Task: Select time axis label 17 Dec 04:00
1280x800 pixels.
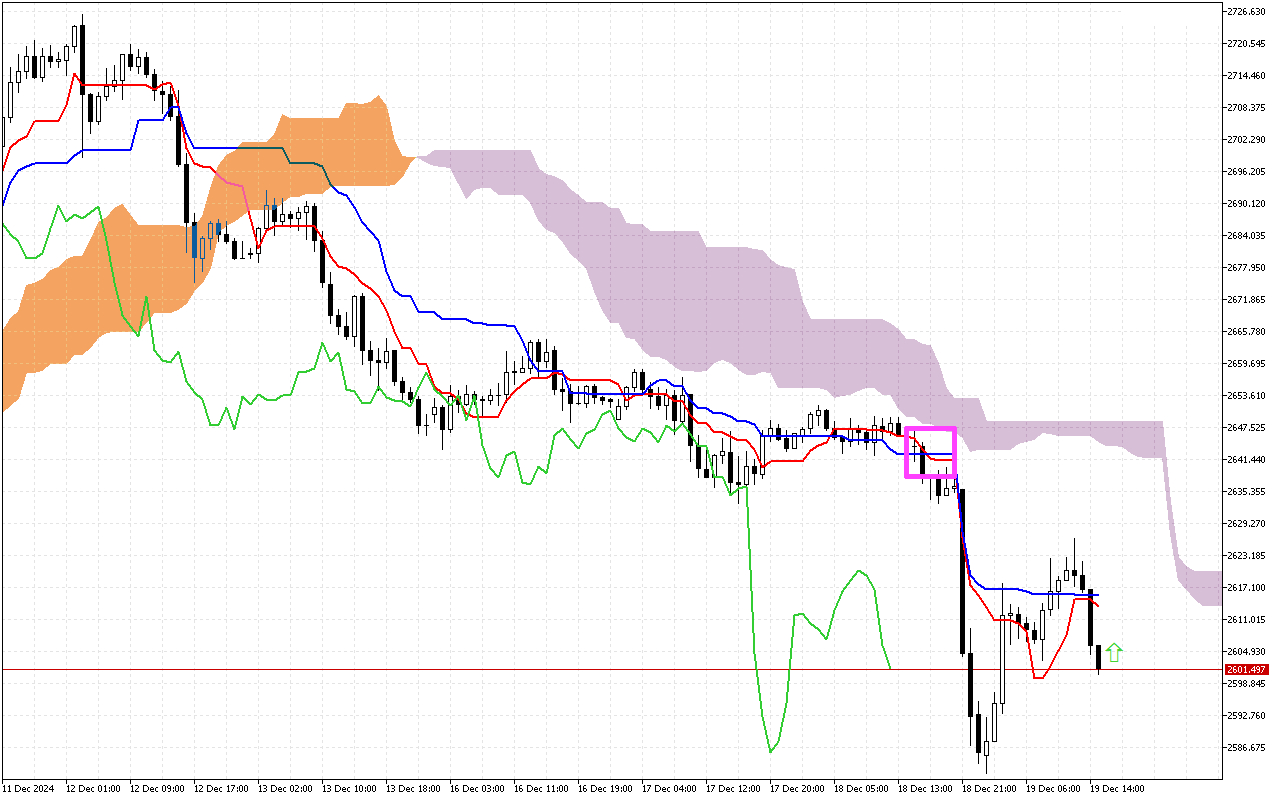Action: point(669,789)
